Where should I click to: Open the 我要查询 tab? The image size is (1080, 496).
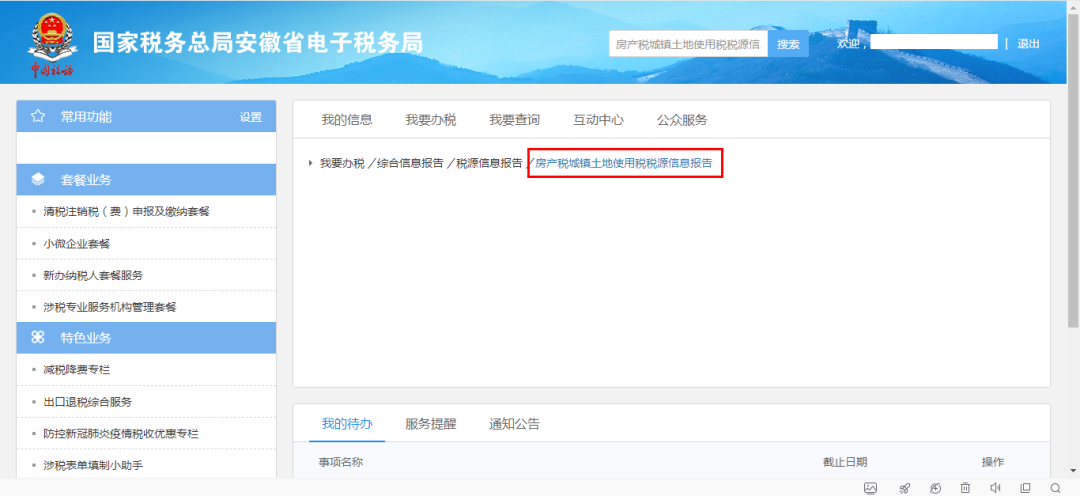tap(515, 120)
